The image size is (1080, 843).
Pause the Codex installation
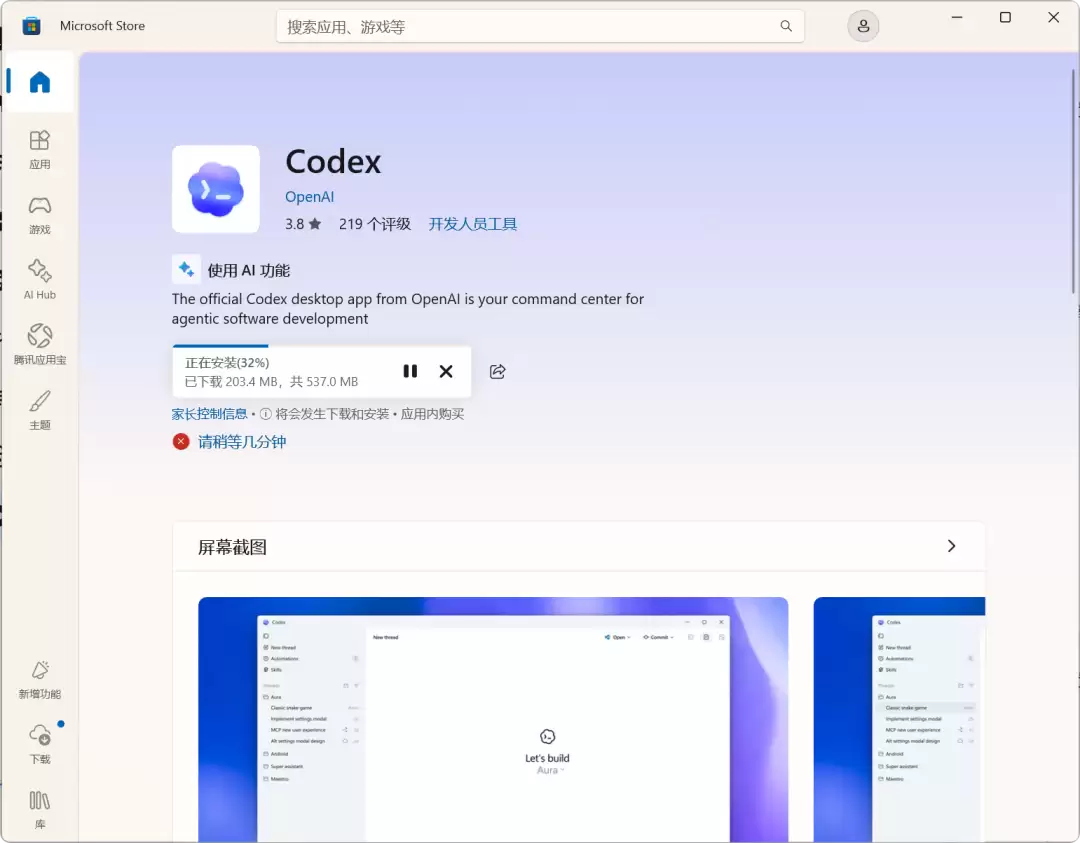tap(410, 371)
